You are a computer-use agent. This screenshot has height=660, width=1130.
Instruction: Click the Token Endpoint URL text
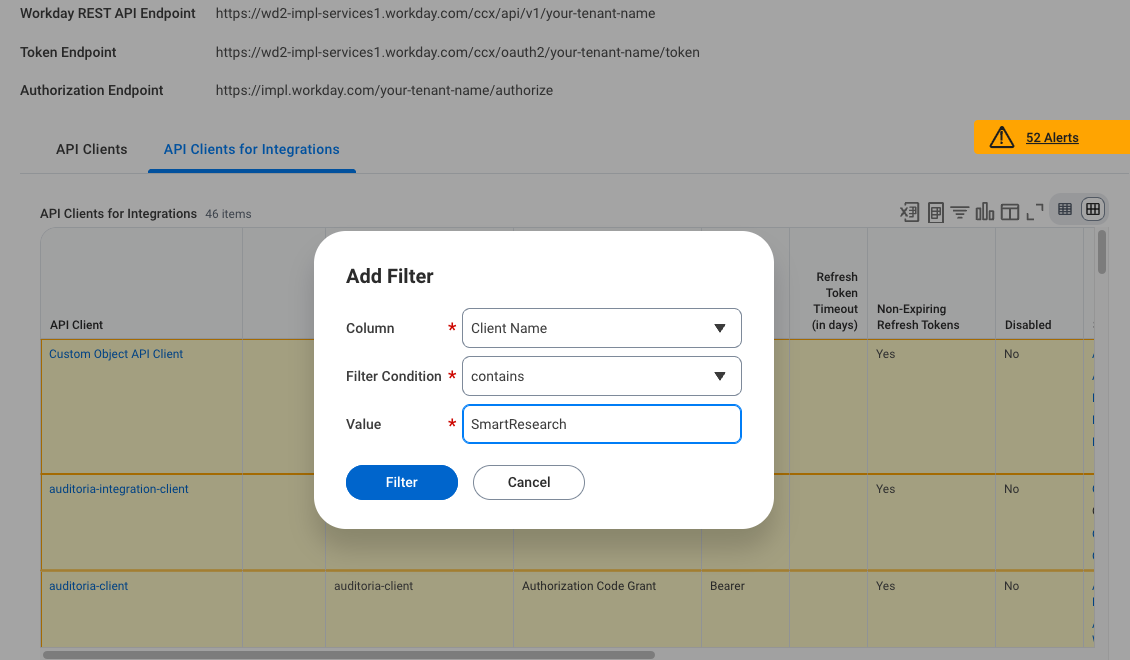click(458, 52)
